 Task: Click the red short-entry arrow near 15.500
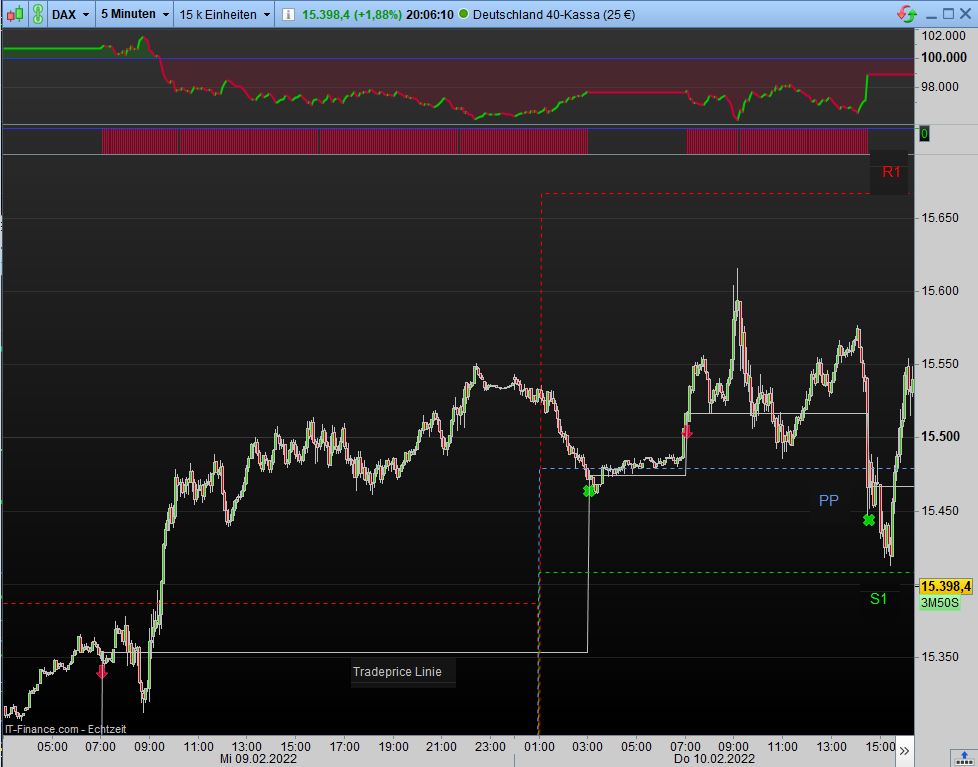[687, 432]
